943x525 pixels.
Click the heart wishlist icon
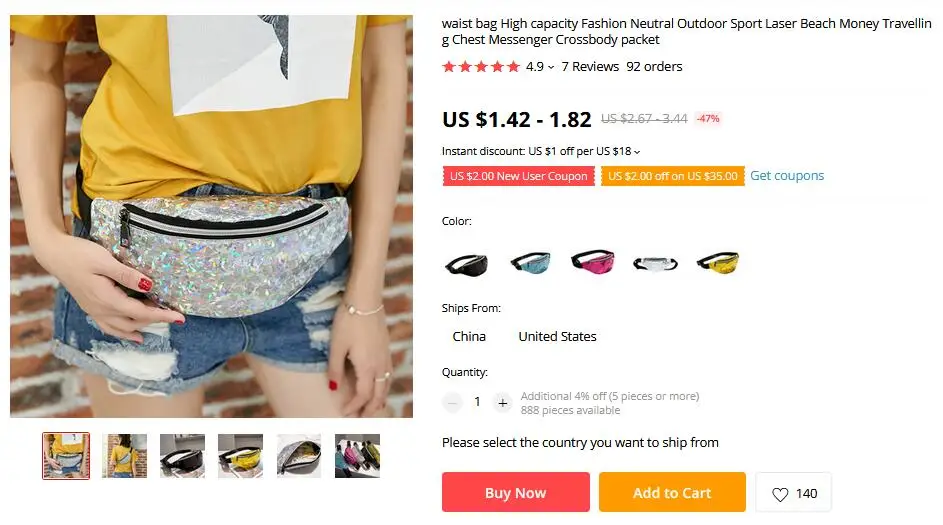click(x=780, y=494)
